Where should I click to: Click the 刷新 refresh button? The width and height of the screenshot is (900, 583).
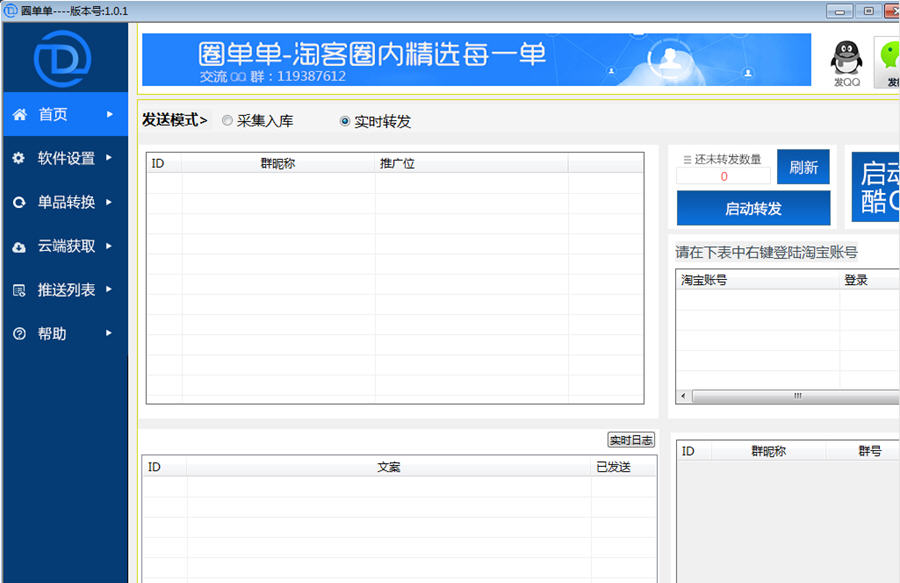click(803, 167)
